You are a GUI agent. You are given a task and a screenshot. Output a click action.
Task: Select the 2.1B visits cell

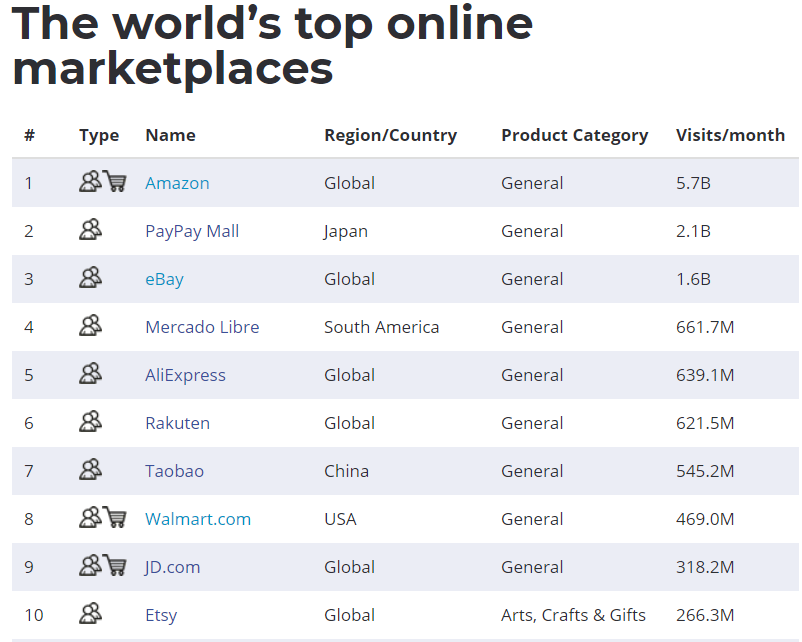[693, 231]
